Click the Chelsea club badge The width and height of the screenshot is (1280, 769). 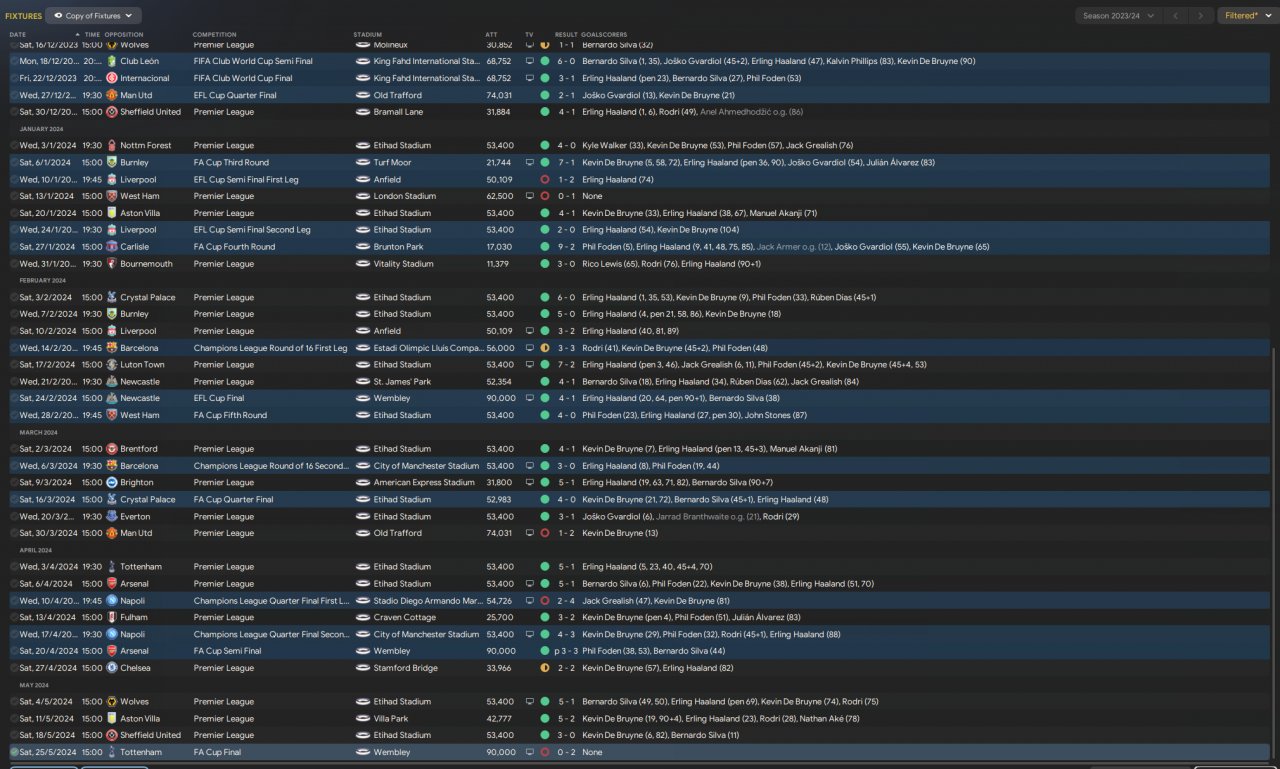[x=111, y=668]
